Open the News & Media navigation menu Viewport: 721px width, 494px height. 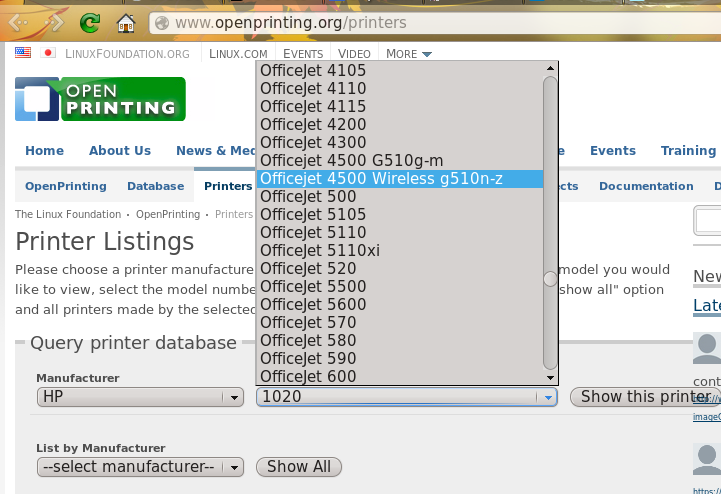[x=216, y=150]
